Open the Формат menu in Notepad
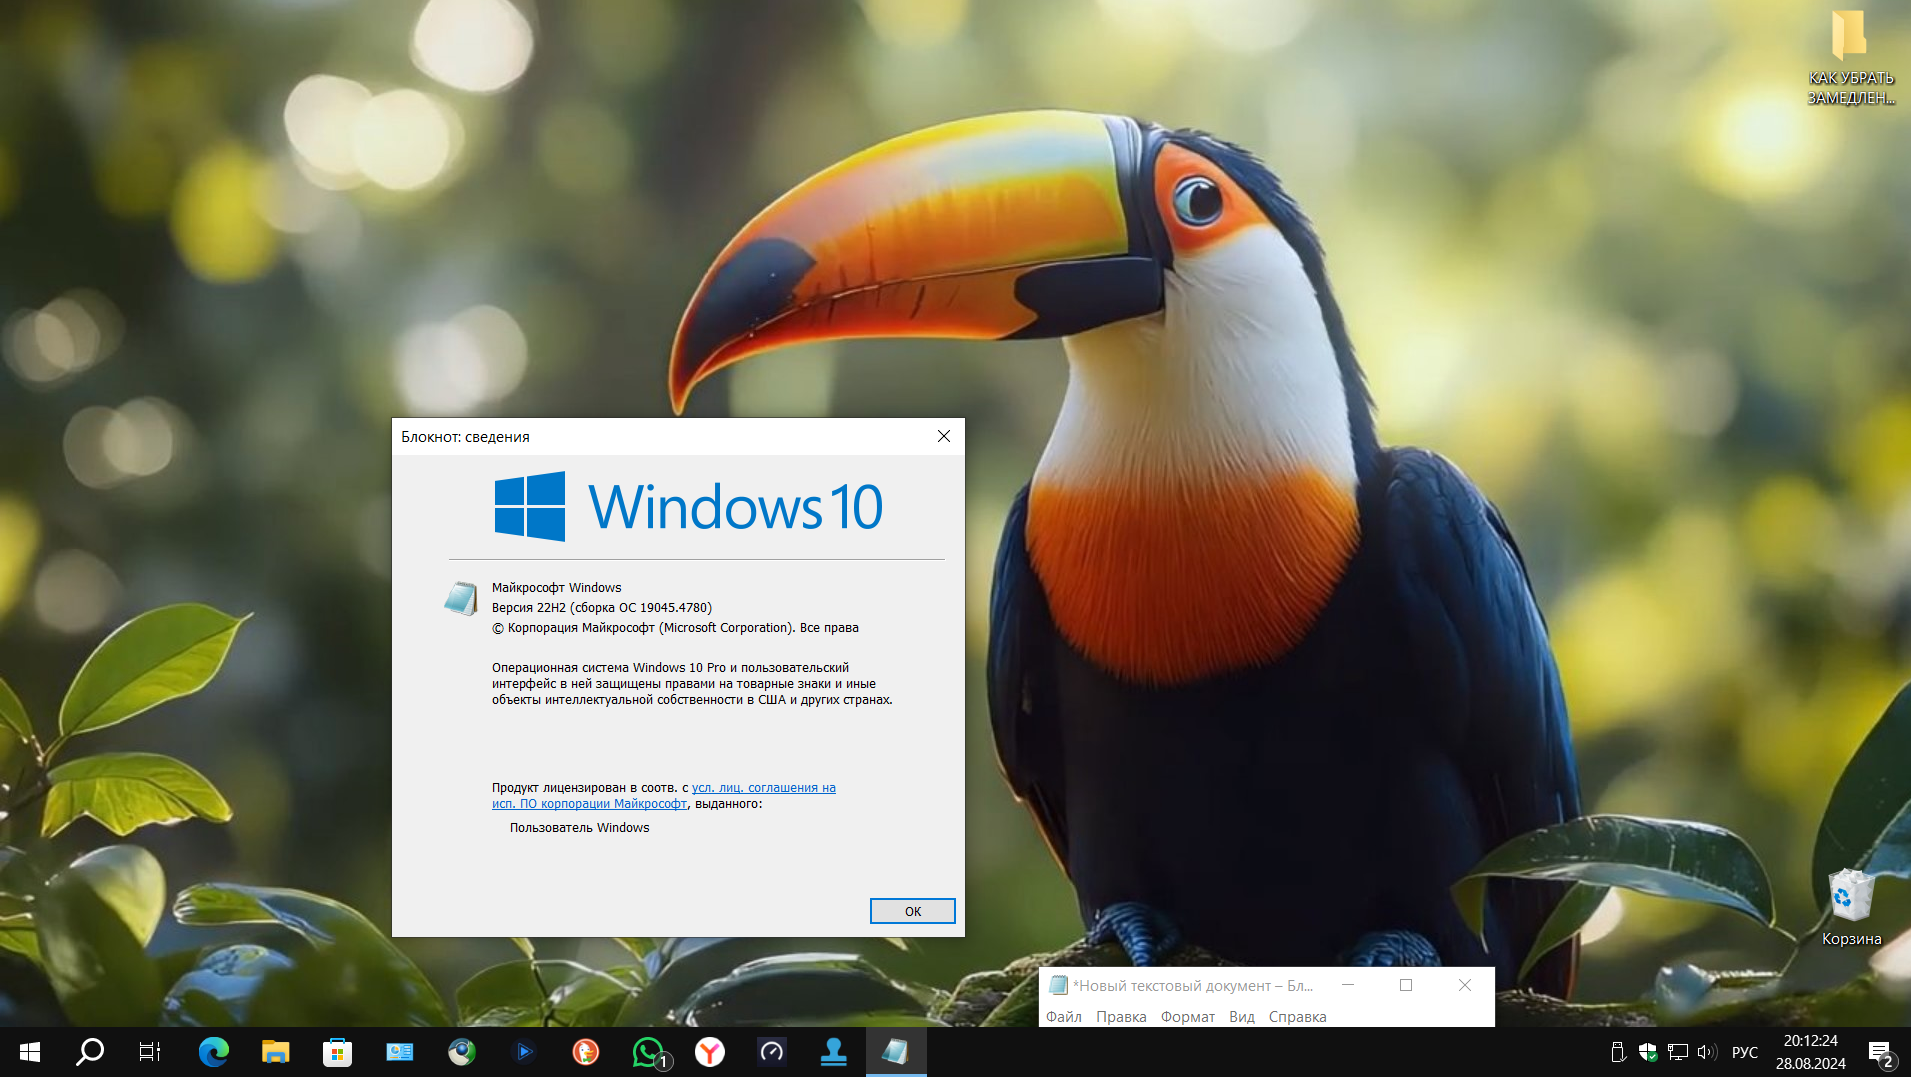1911x1077 pixels. (x=1186, y=1016)
